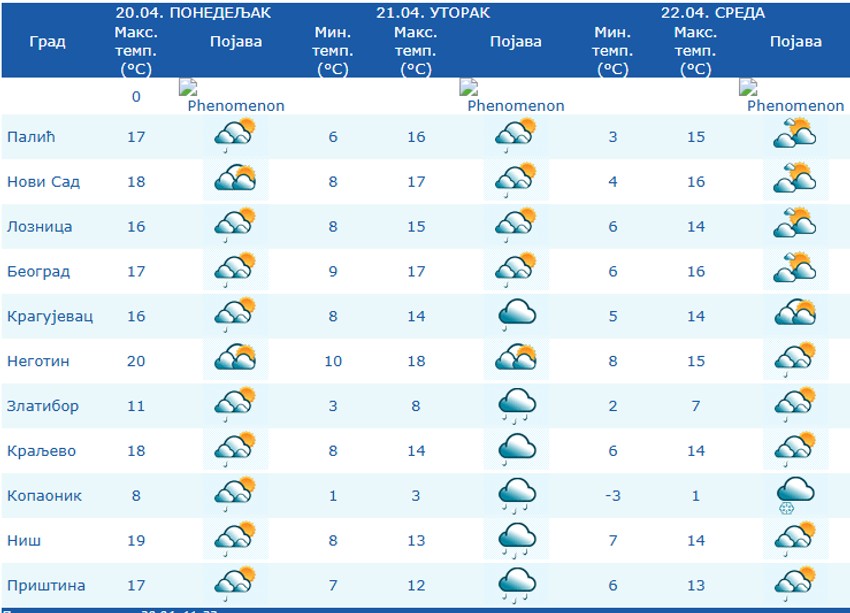Click the Лозница city row label
850x613 pixels.
click(x=40, y=227)
